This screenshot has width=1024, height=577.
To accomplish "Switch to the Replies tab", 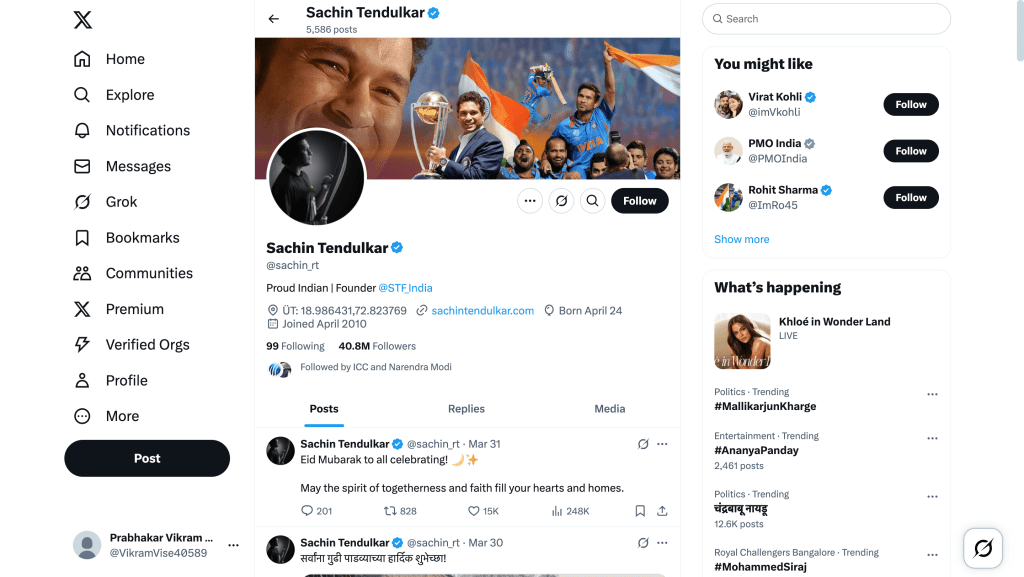I will click(466, 409).
